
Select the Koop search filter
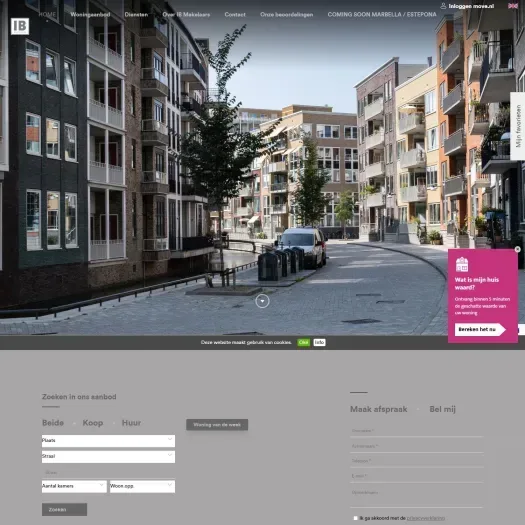click(x=93, y=423)
